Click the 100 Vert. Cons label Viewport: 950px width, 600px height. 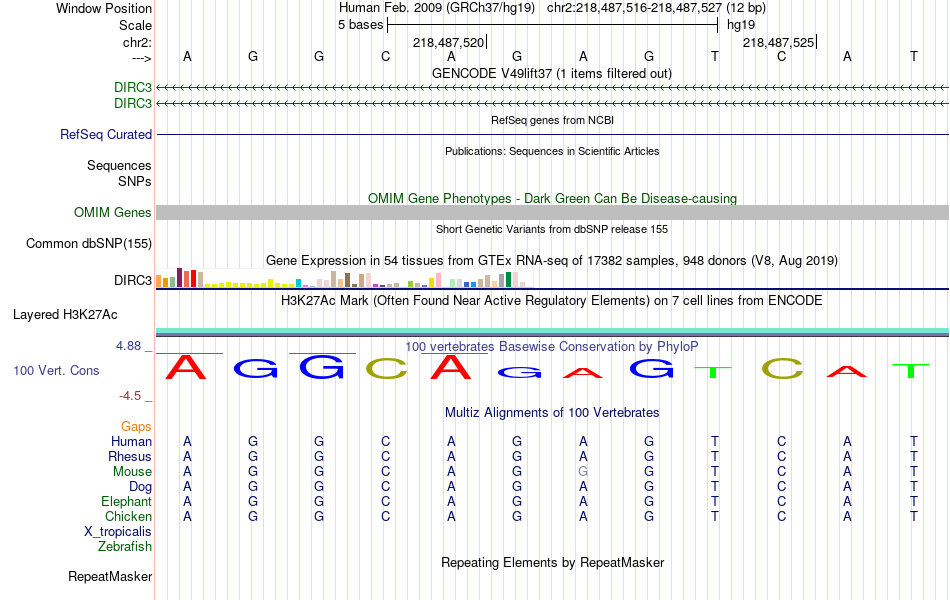tap(56, 370)
